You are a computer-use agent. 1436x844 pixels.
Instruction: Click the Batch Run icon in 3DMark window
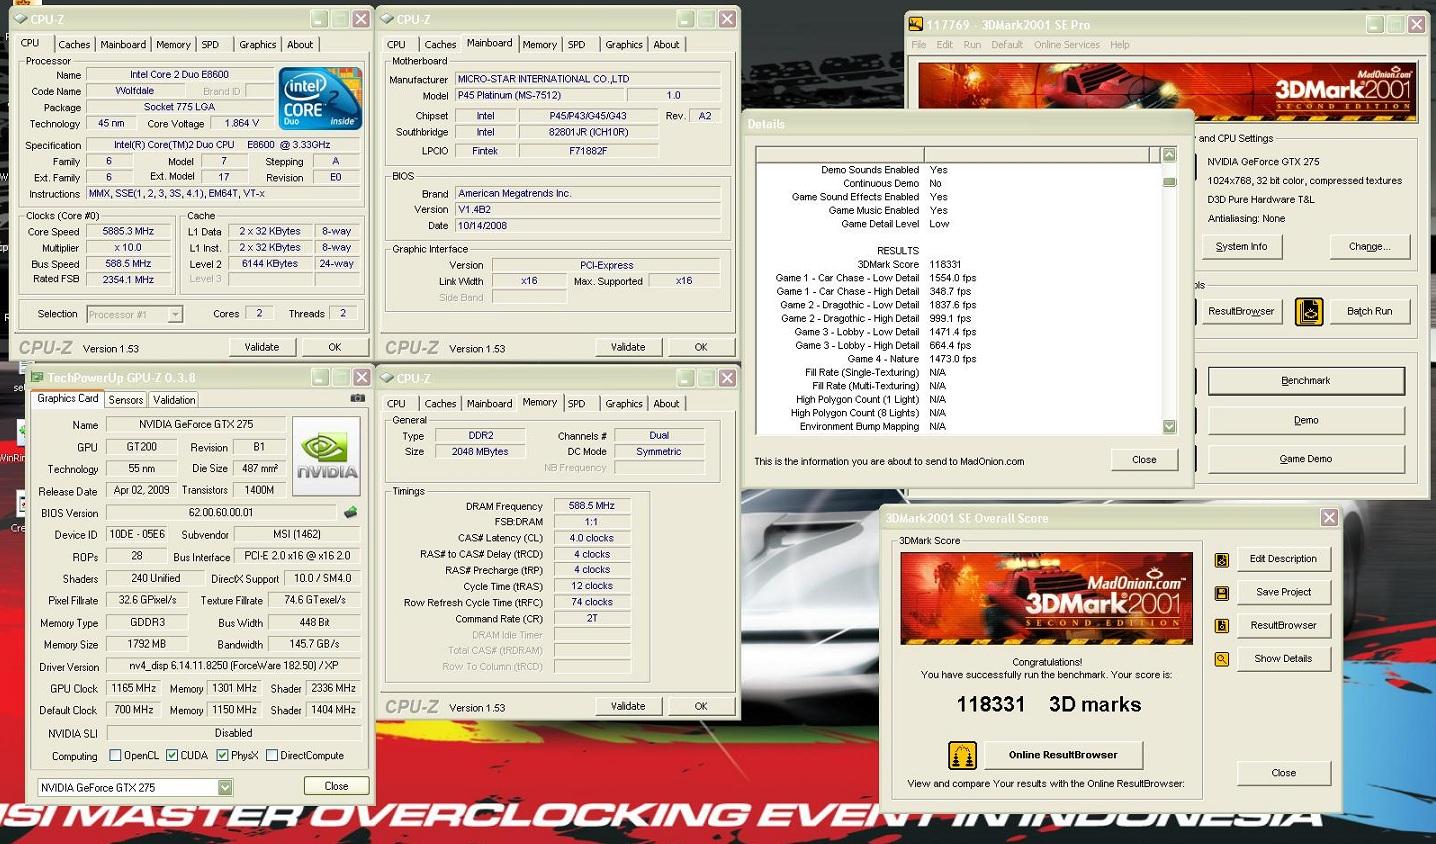[x=1309, y=311]
